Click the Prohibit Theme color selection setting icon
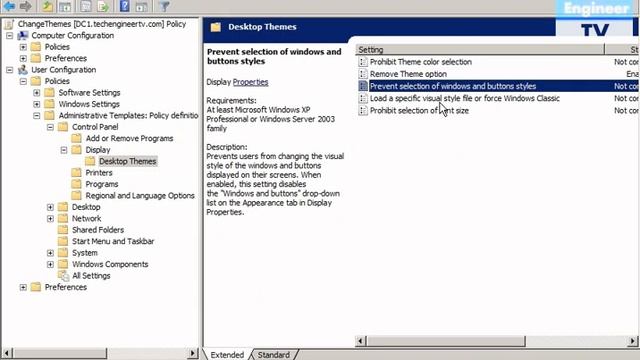 (363, 62)
